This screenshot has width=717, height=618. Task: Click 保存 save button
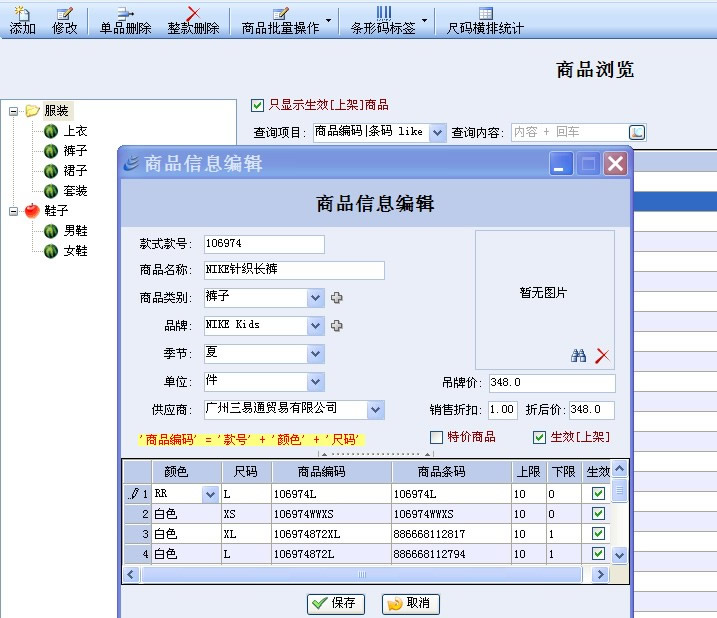336,604
